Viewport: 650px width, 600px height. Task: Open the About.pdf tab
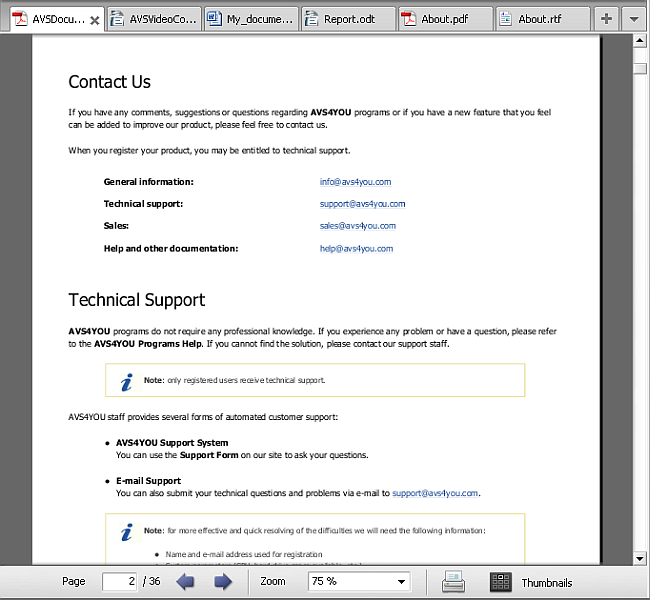446,19
